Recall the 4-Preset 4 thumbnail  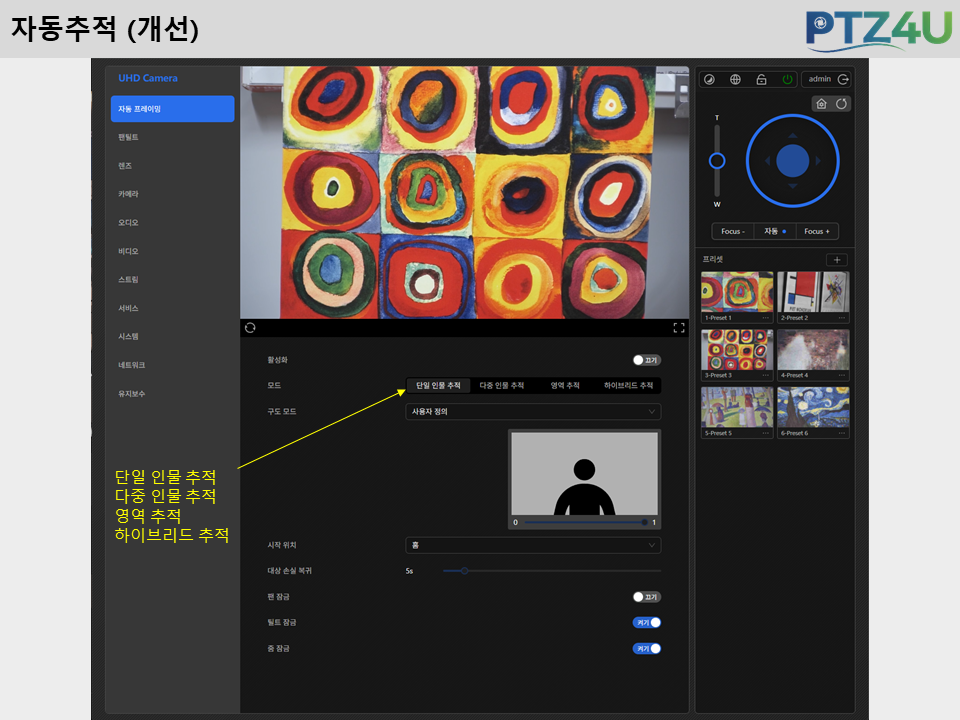coord(813,350)
